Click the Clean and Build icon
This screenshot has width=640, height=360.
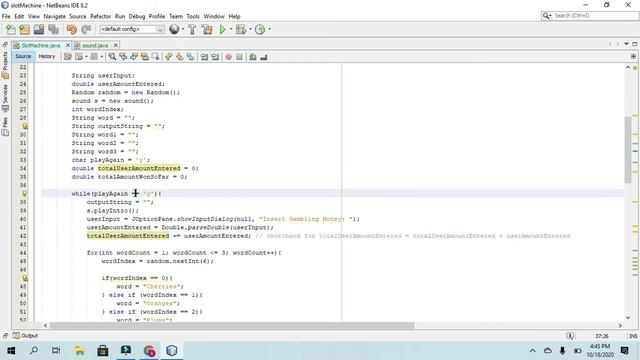(207, 29)
